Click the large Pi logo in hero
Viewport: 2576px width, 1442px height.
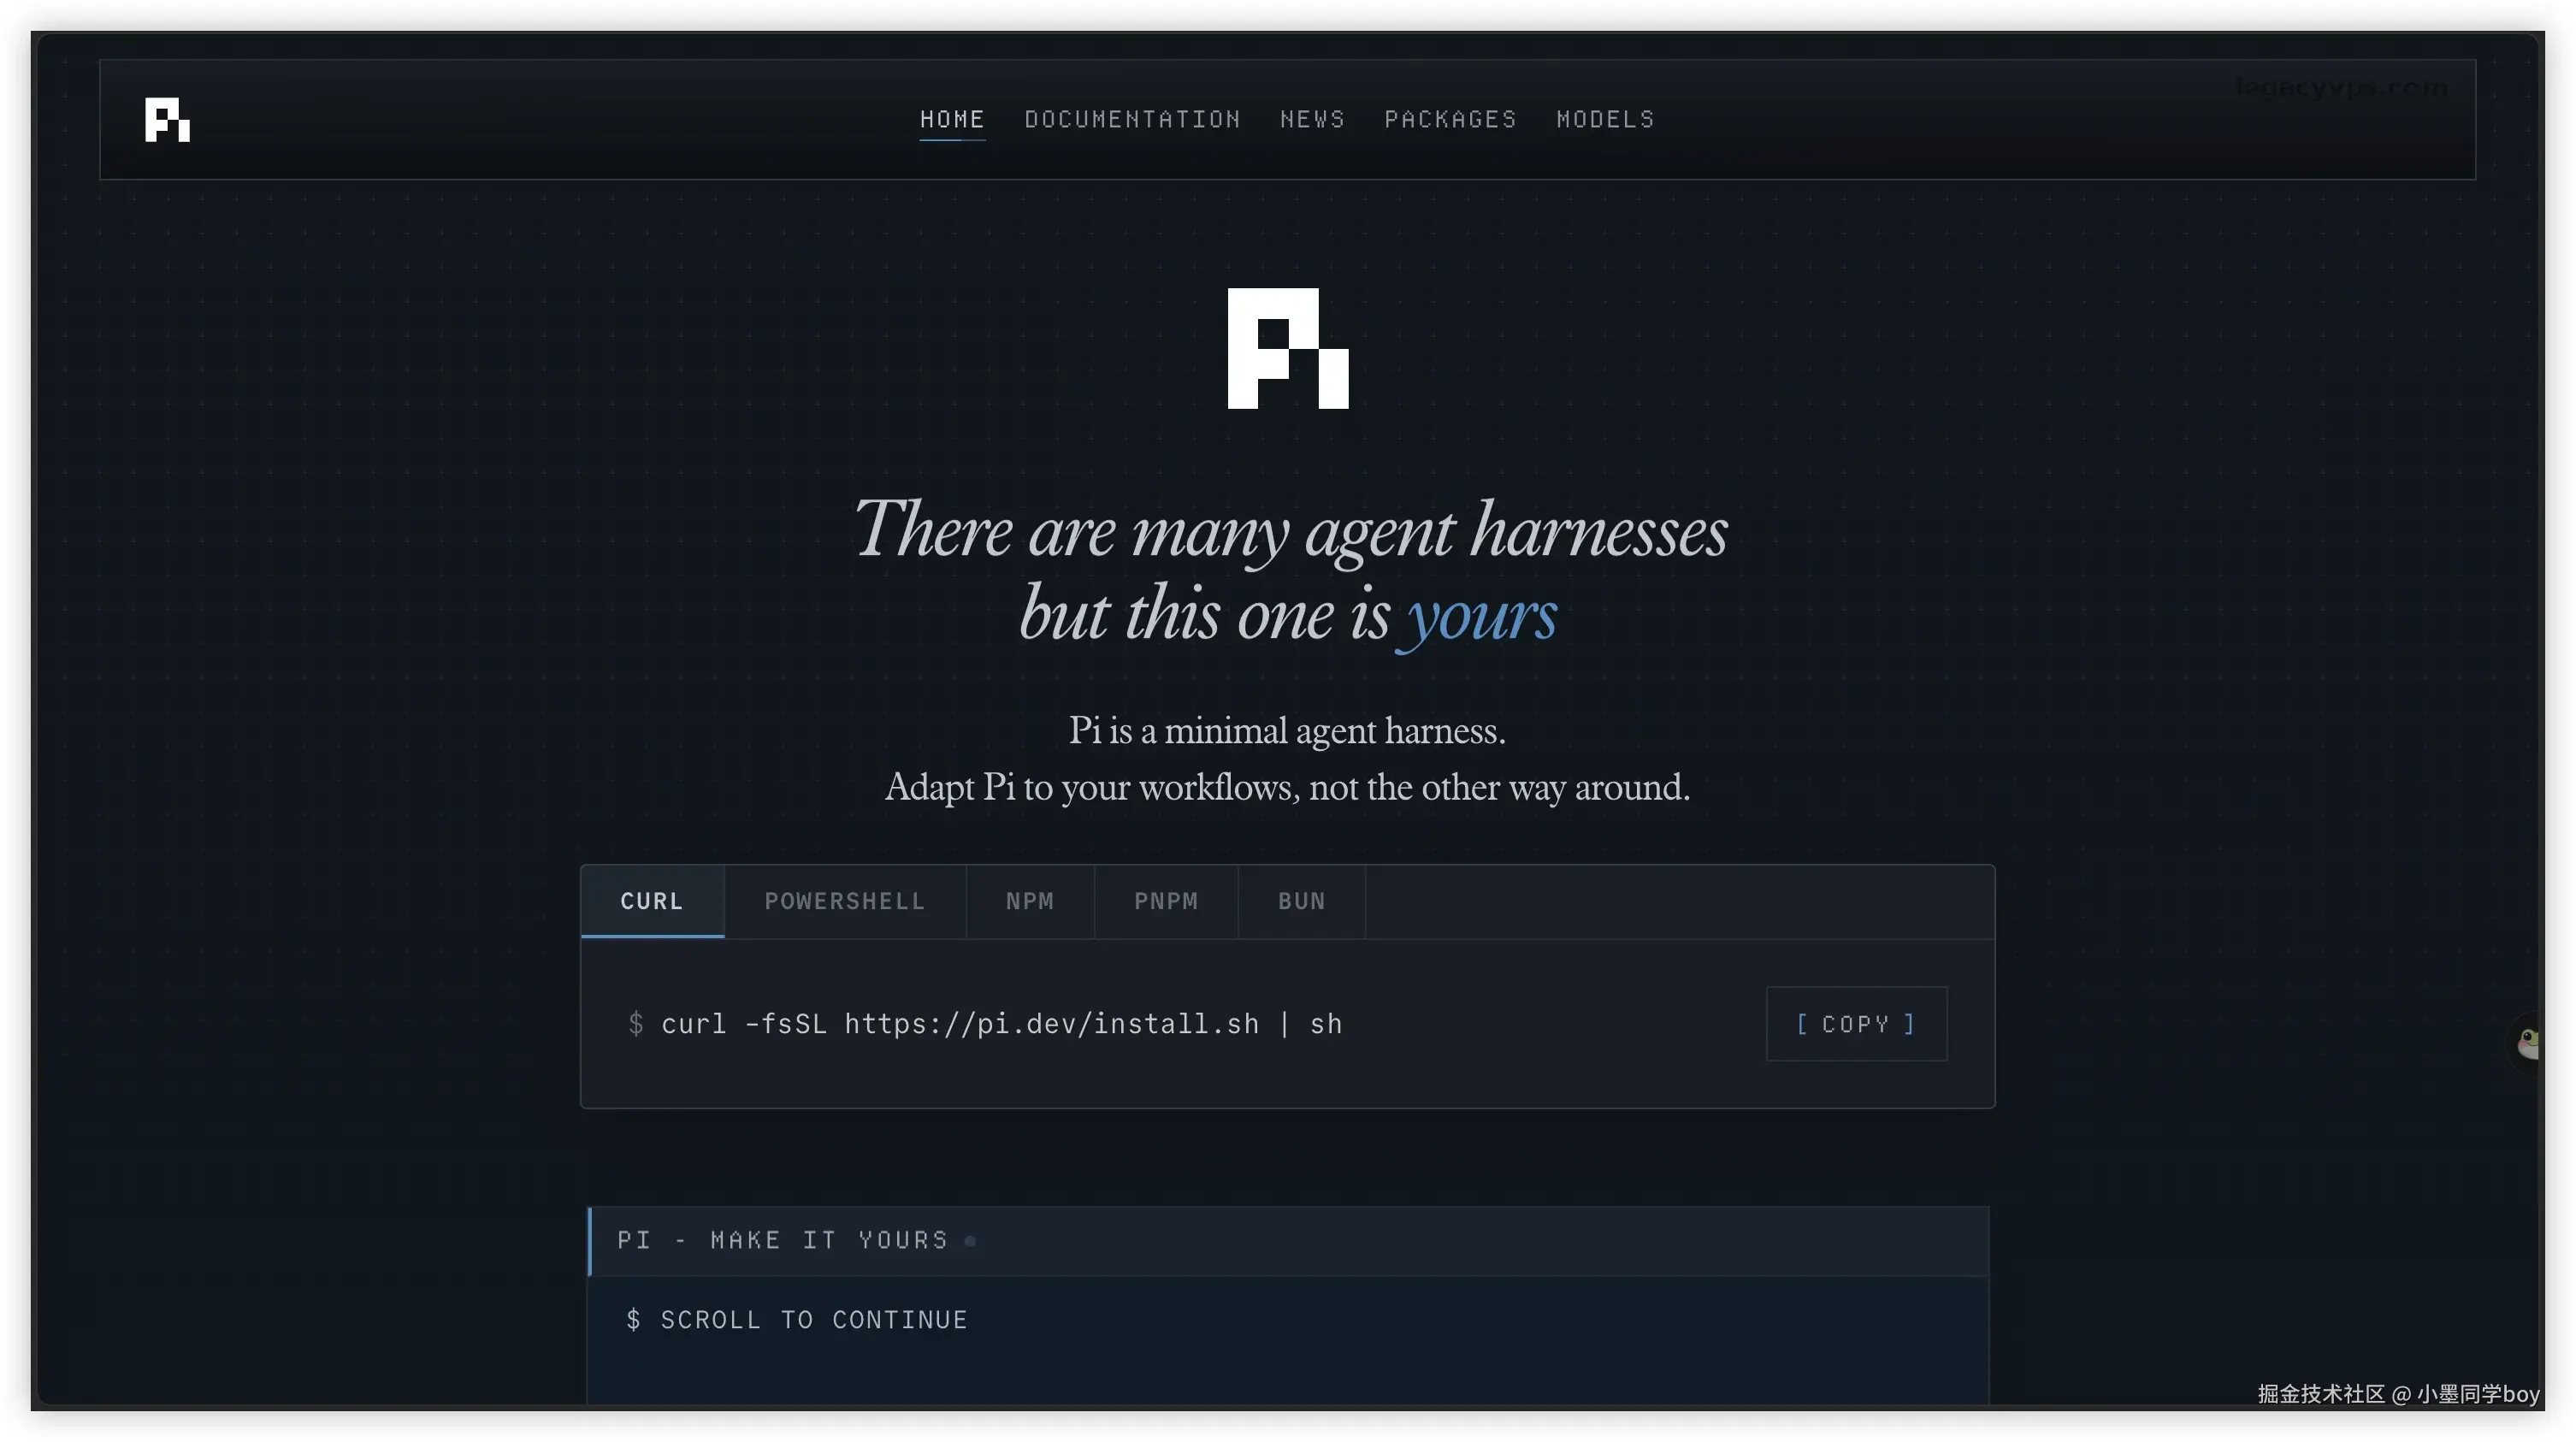click(x=1288, y=348)
